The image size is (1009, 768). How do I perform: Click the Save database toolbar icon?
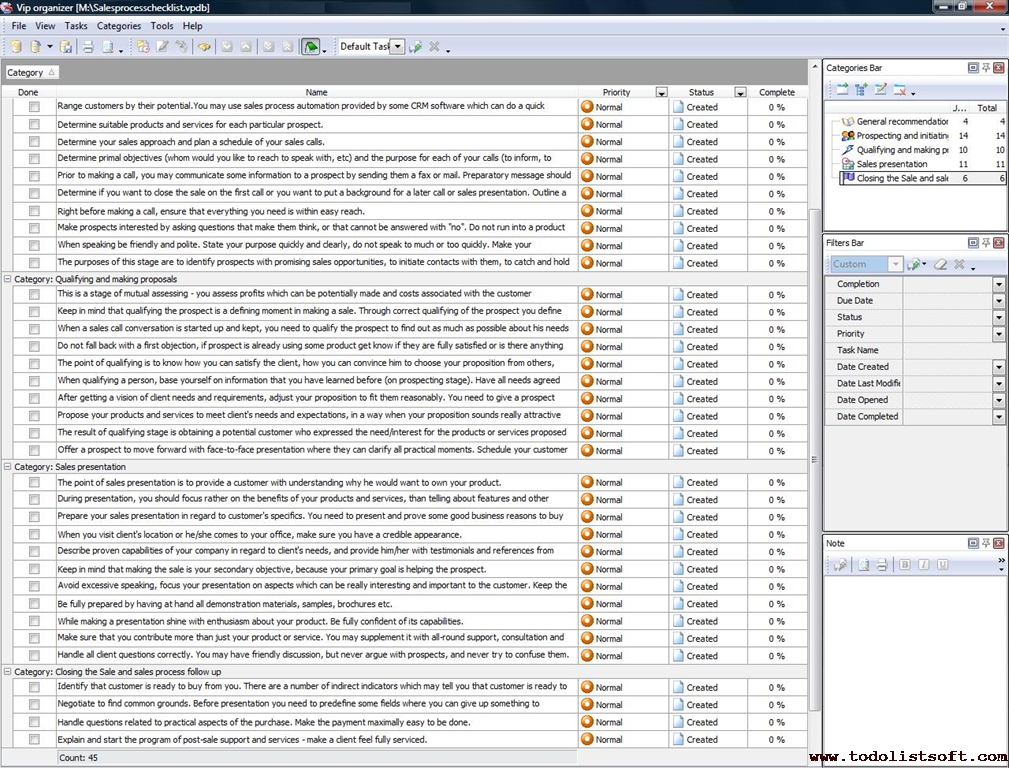click(66, 47)
